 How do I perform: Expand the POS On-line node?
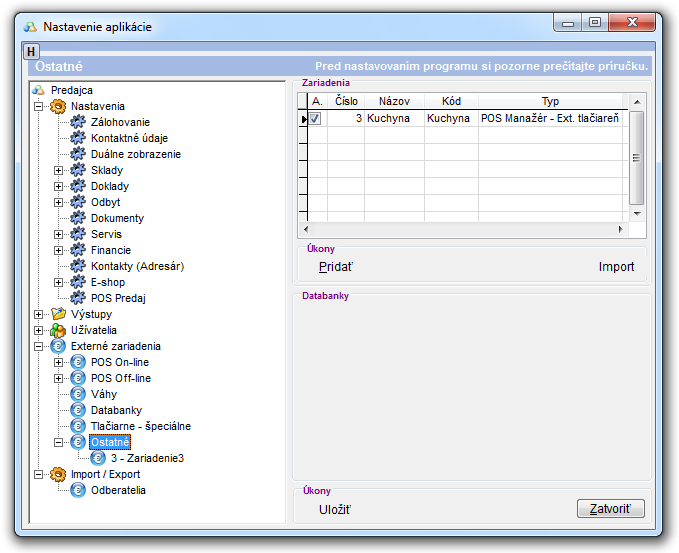(58, 362)
